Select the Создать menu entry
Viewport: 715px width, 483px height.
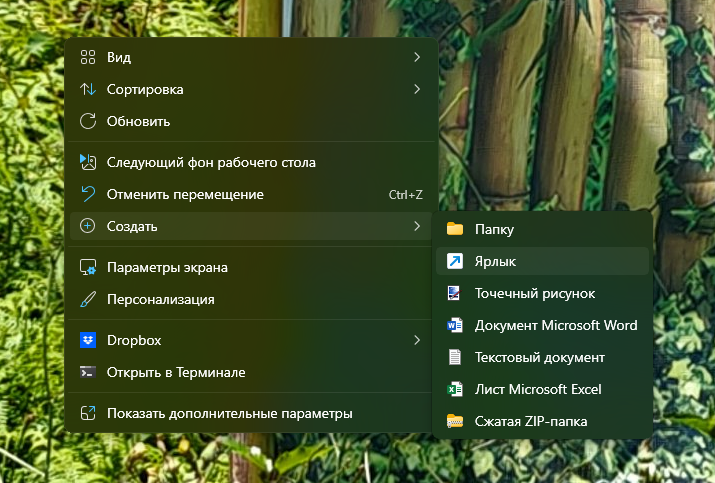click(251, 226)
